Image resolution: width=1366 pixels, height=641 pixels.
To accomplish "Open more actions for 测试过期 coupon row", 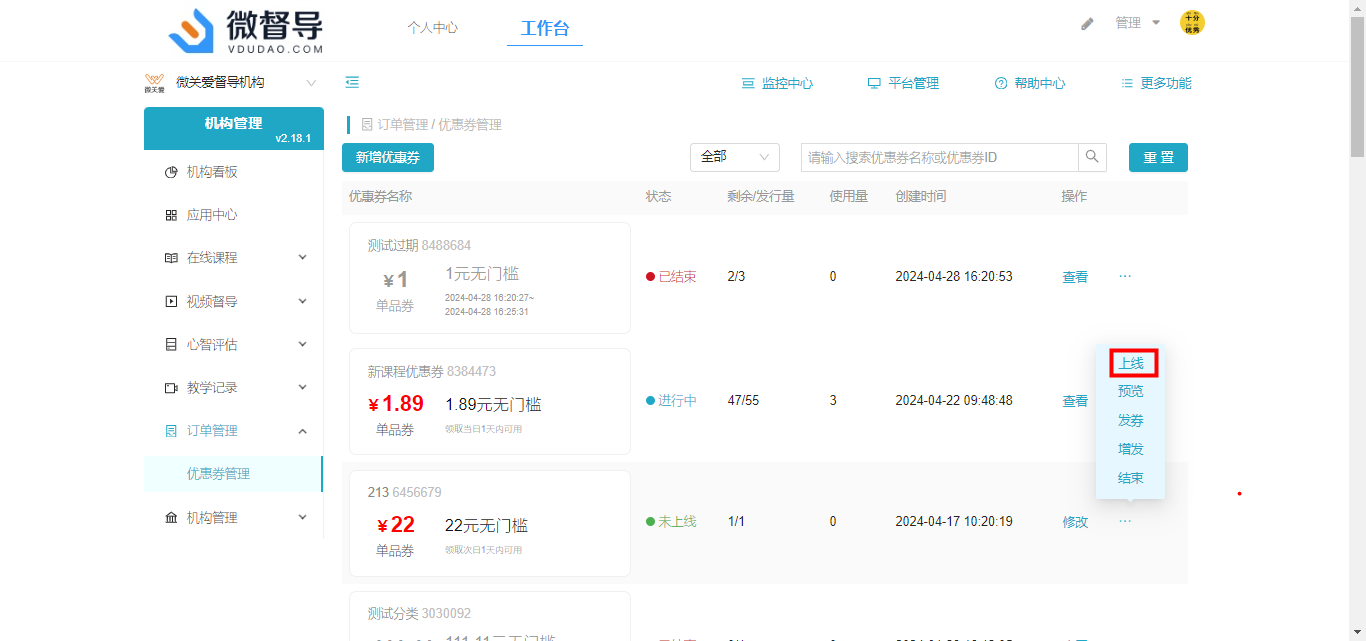I will tap(1125, 275).
